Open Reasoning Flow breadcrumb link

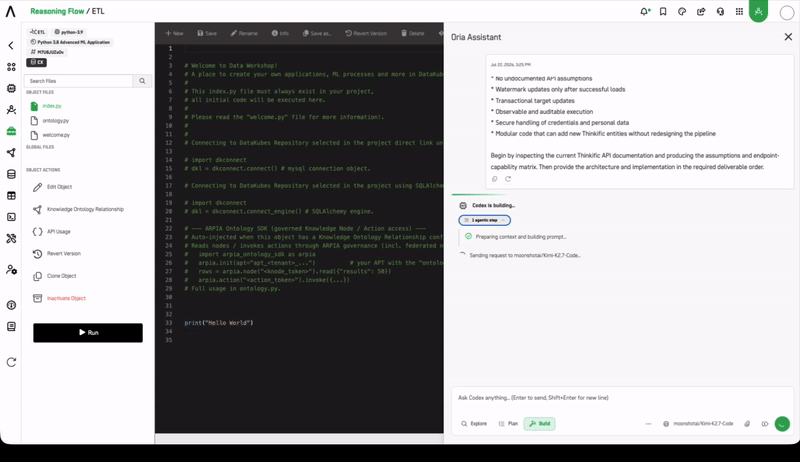pyautogui.click(x=57, y=11)
